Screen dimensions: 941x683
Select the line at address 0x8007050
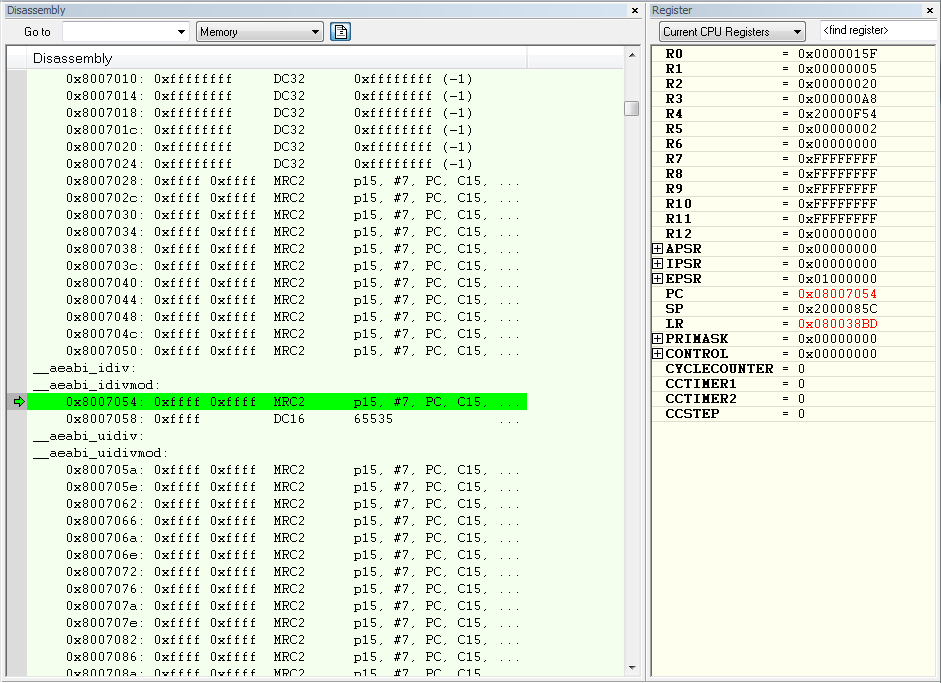tap(277, 351)
